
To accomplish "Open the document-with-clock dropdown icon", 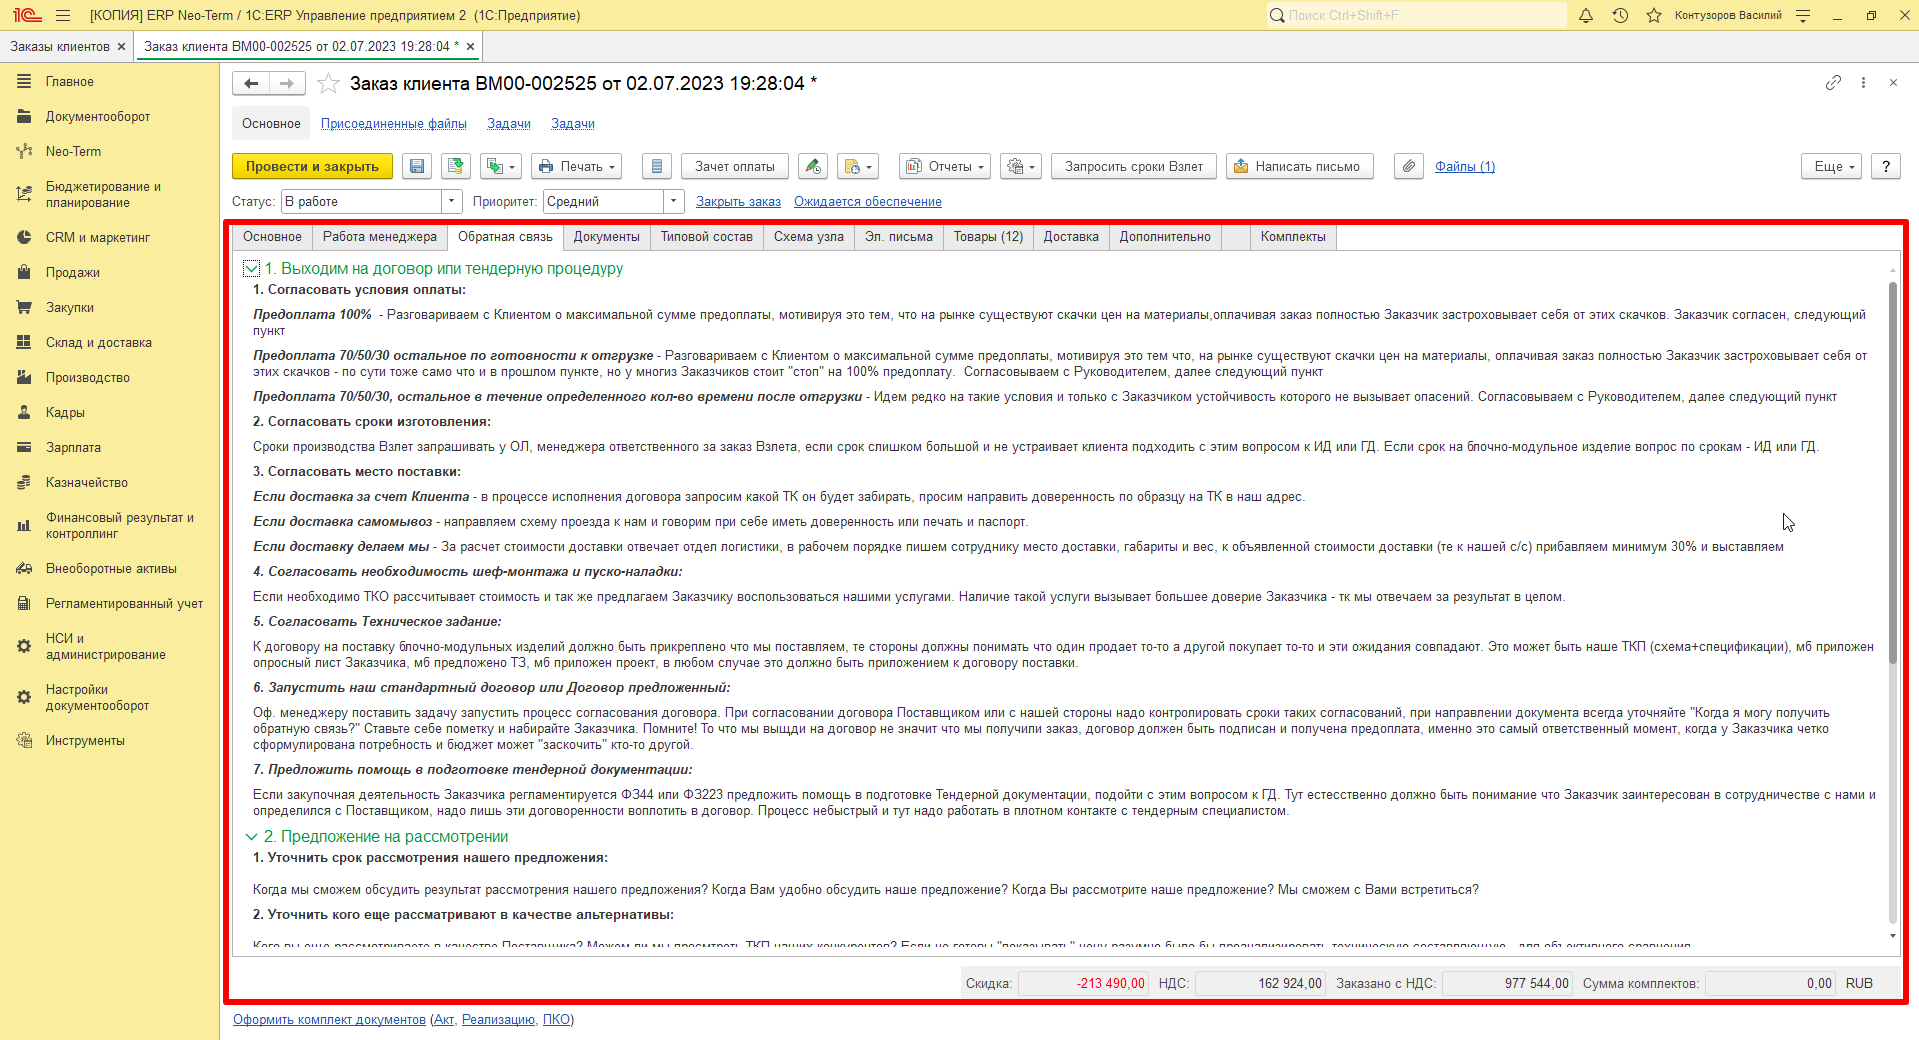I will click(x=858, y=167).
